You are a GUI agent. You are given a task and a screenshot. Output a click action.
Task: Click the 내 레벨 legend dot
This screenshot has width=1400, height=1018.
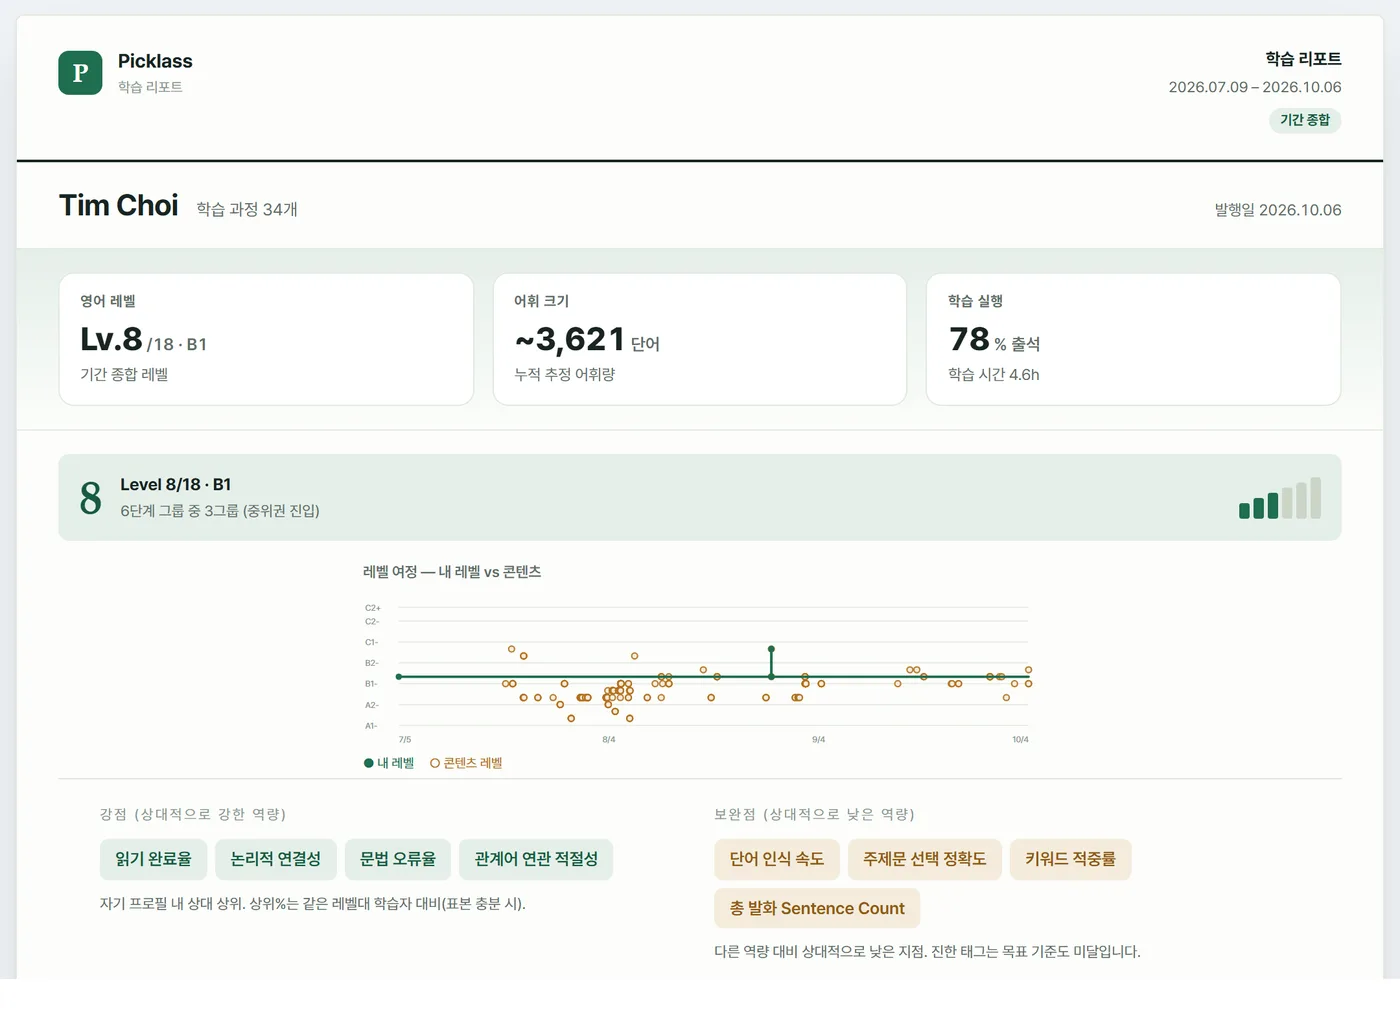tap(369, 763)
